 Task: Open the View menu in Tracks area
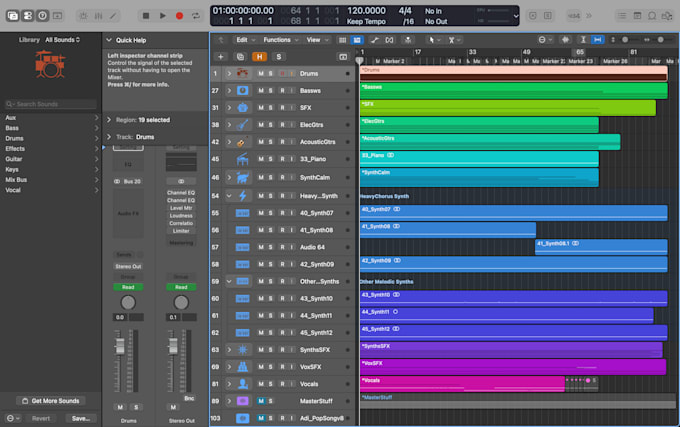pyautogui.click(x=317, y=40)
